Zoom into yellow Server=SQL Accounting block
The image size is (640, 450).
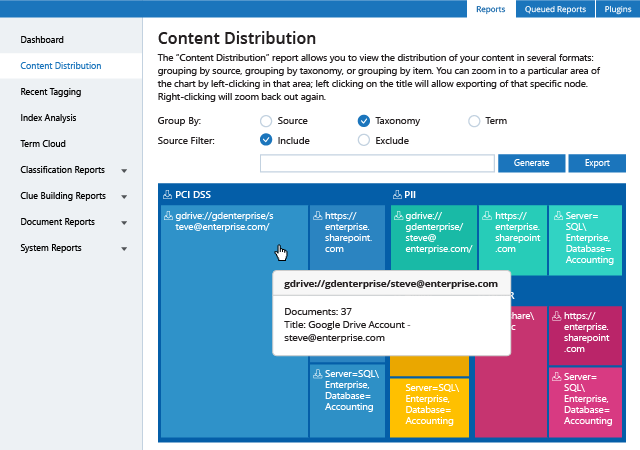point(429,408)
